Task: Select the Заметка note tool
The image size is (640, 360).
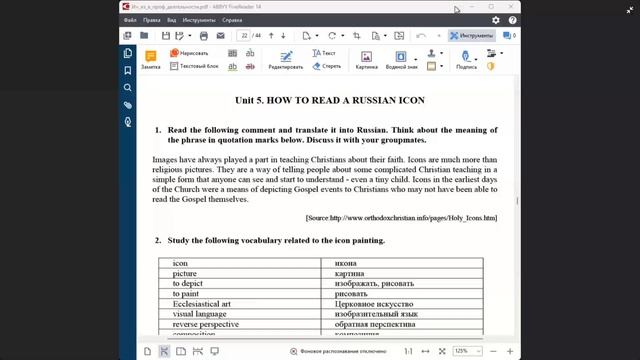Action: [151, 60]
